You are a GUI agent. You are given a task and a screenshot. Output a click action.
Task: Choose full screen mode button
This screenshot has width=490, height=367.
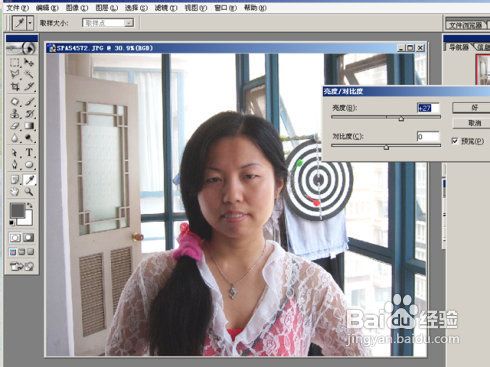[x=30, y=252]
